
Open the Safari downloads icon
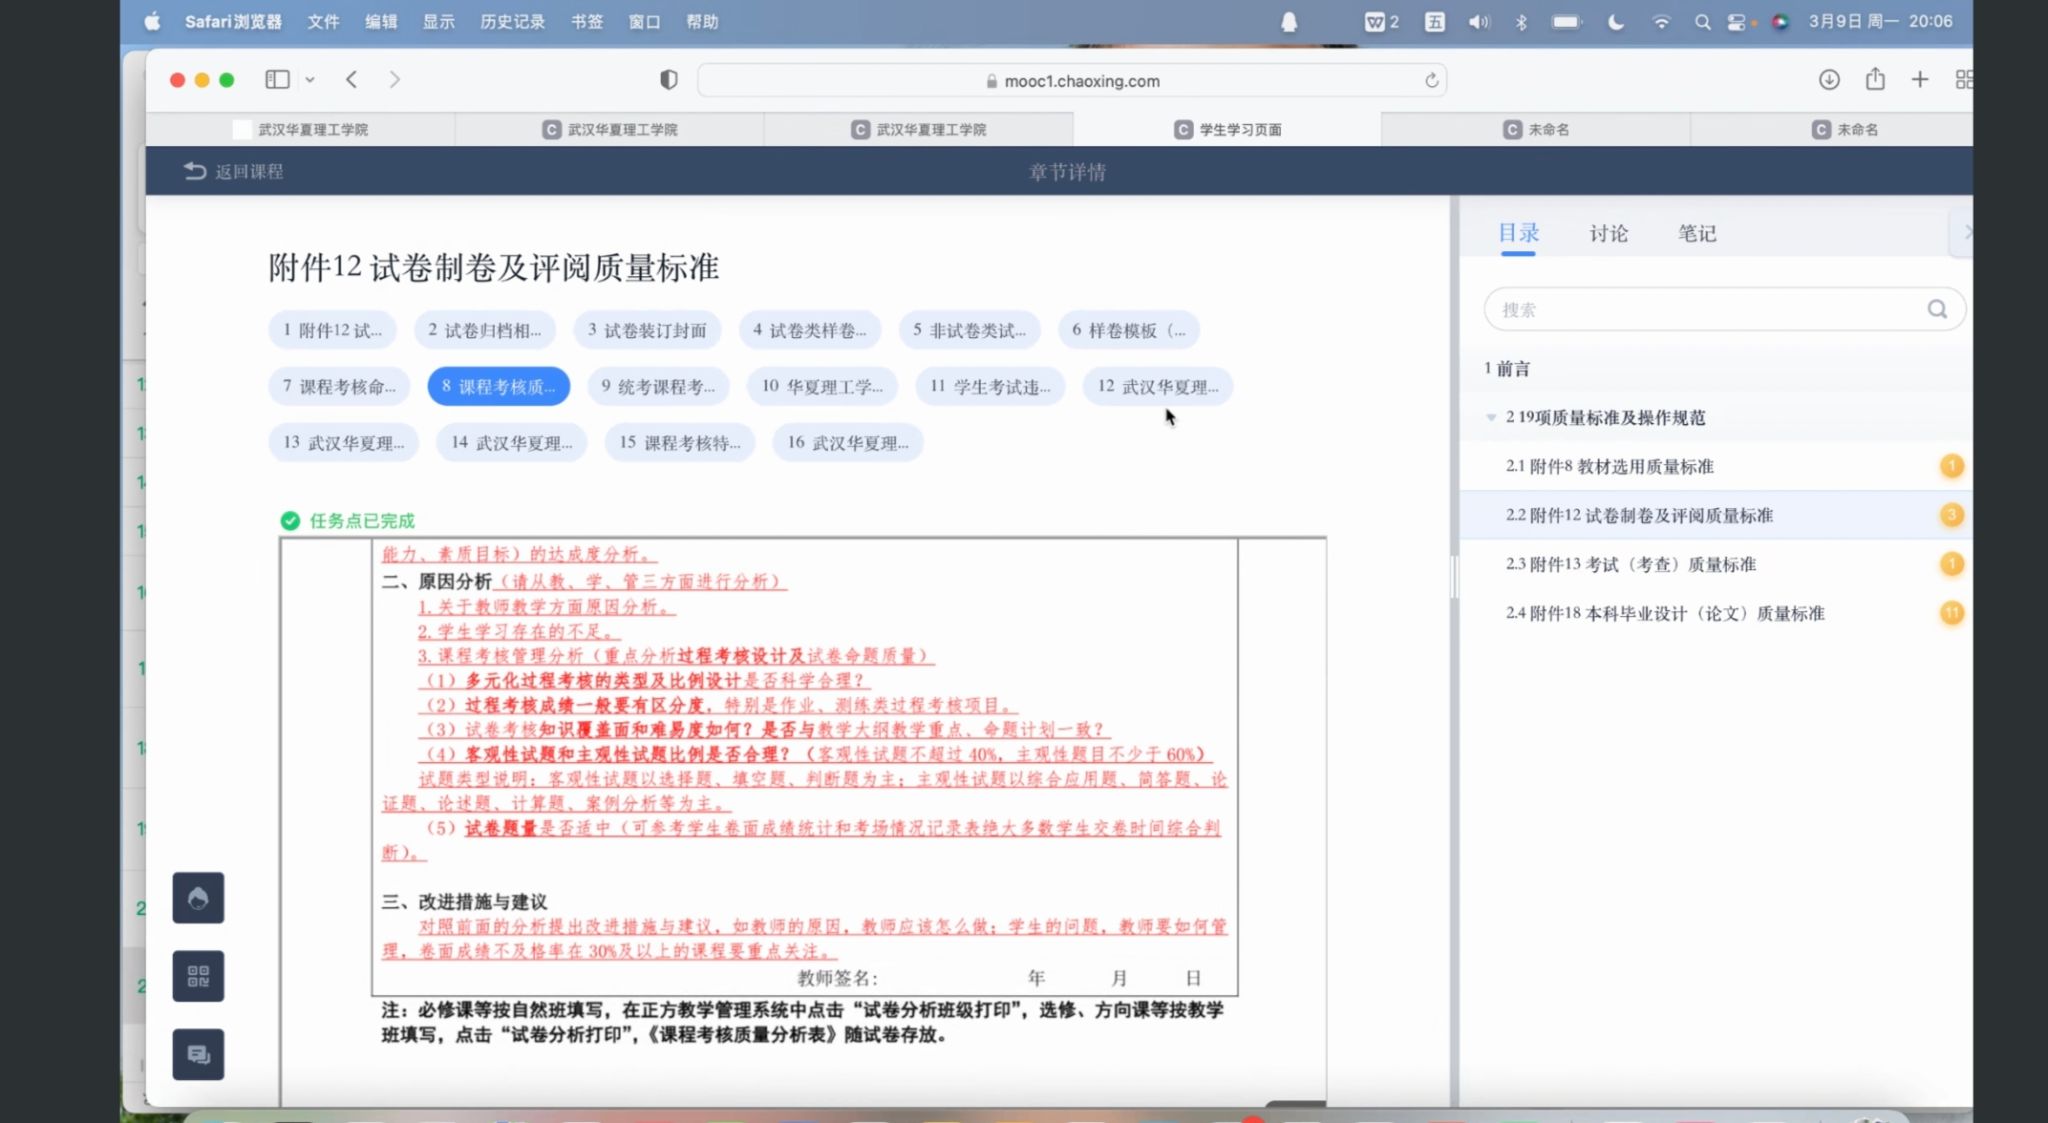point(1828,80)
